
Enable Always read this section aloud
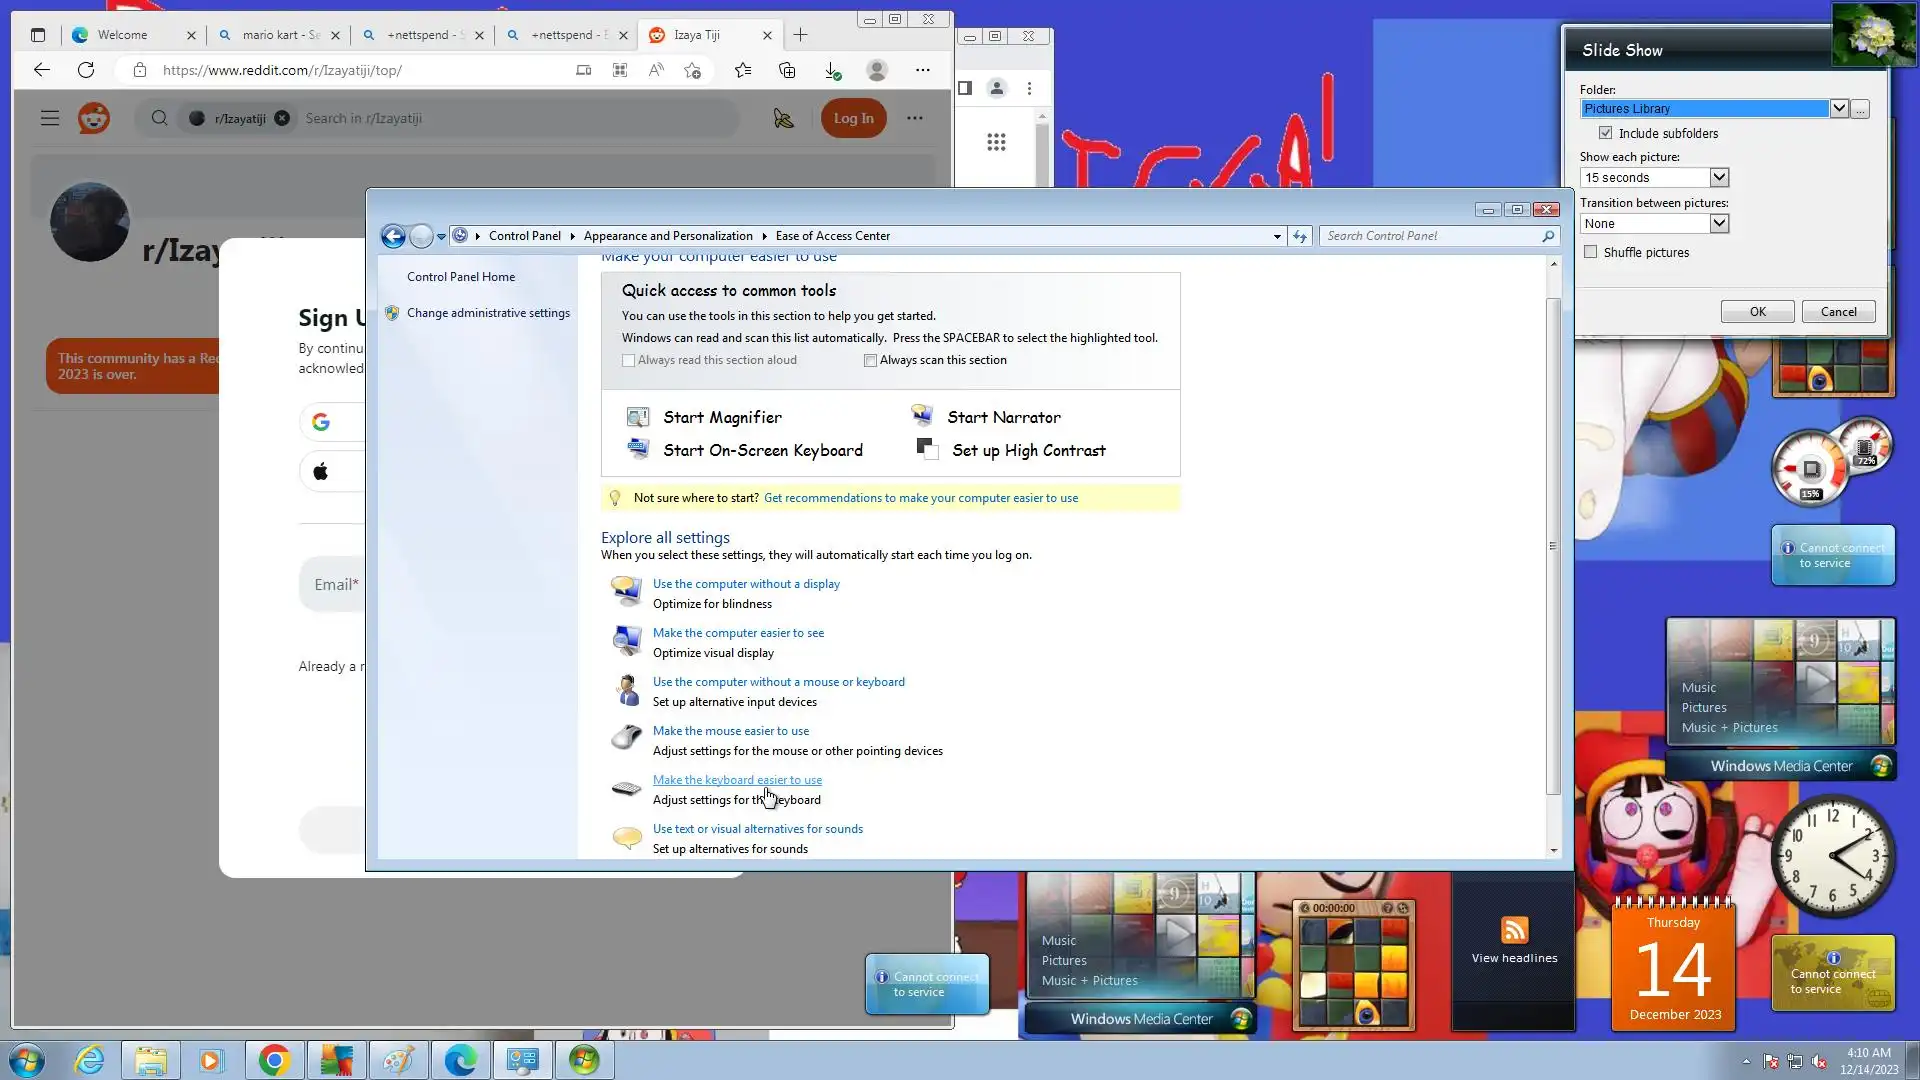tap(629, 360)
